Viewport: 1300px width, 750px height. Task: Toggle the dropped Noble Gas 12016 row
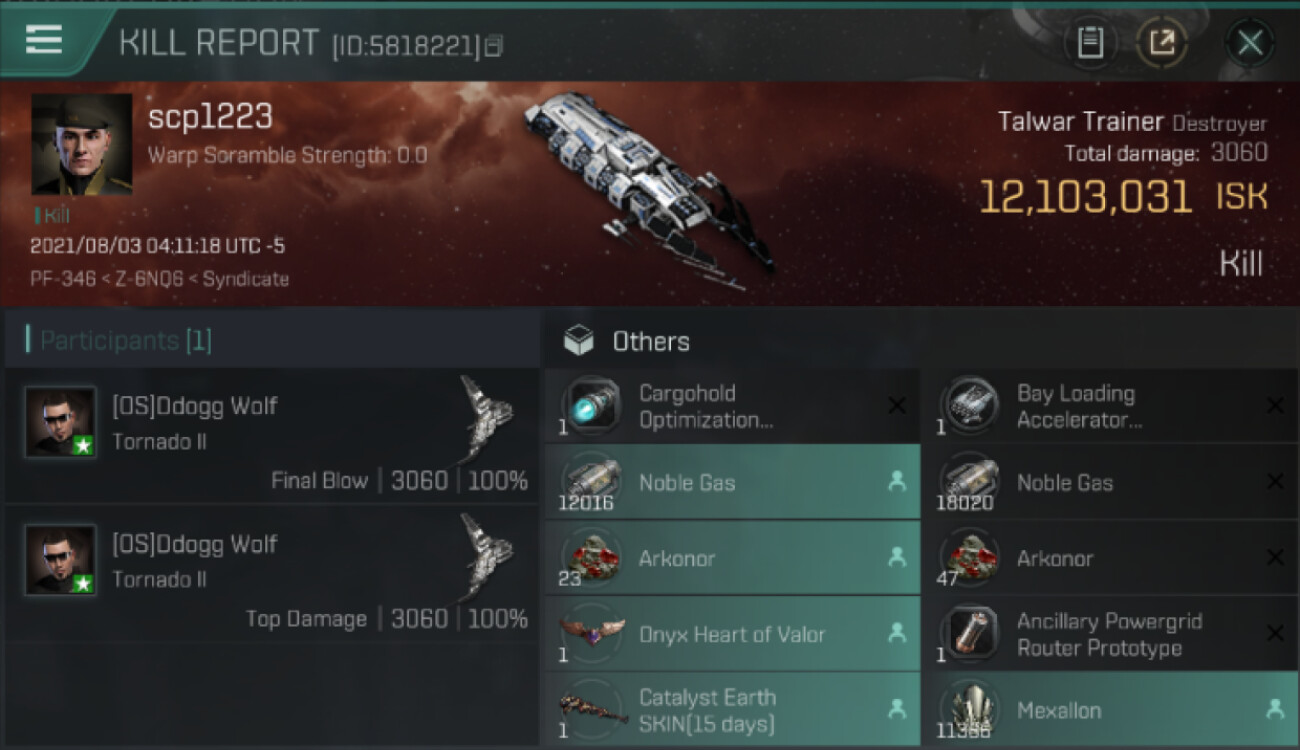732,482
